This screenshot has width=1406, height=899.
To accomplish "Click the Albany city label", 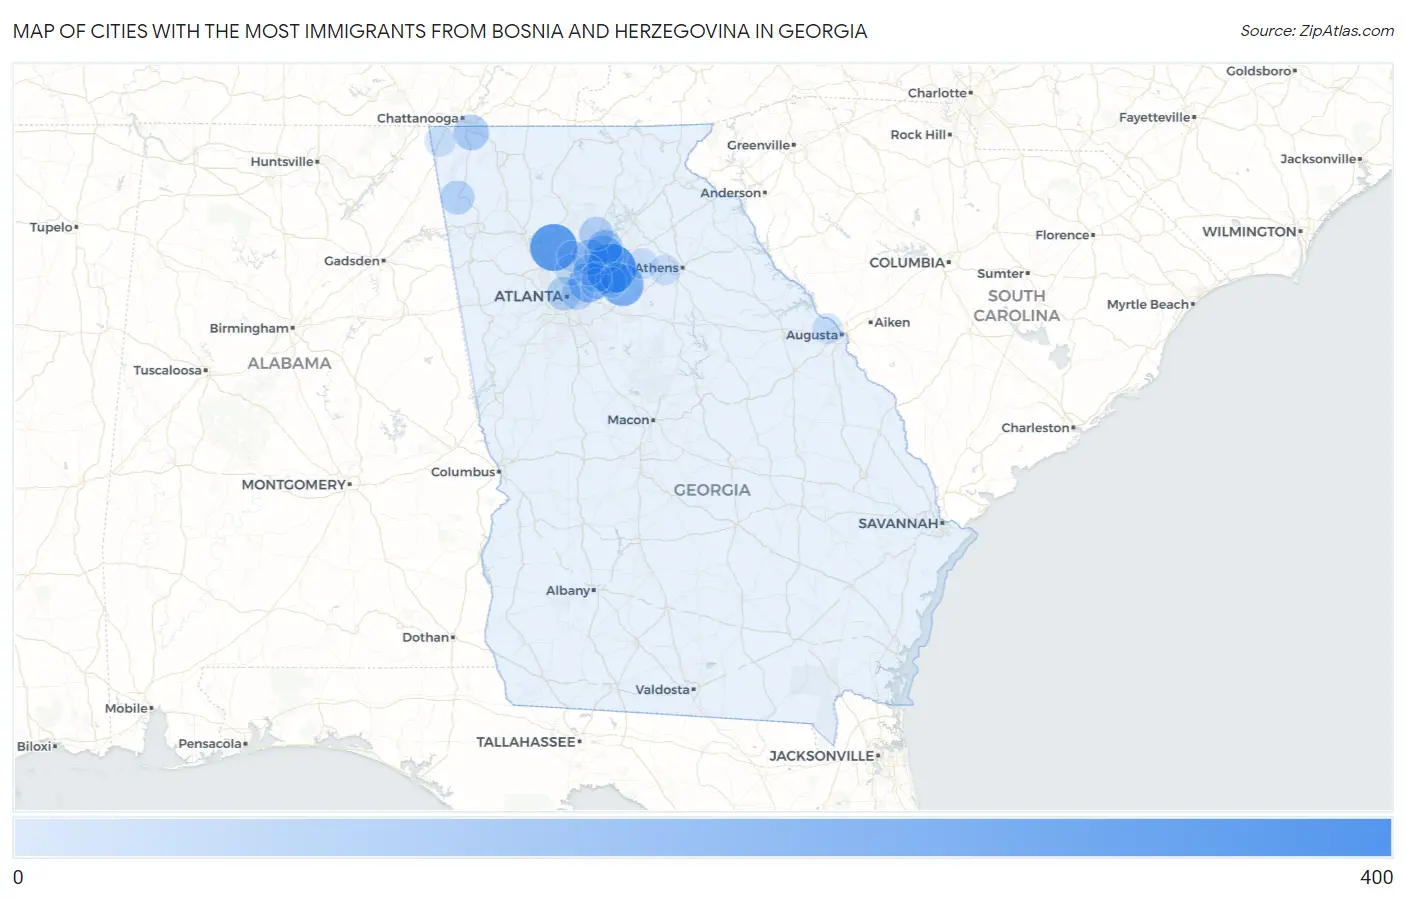I will point(568,591).
